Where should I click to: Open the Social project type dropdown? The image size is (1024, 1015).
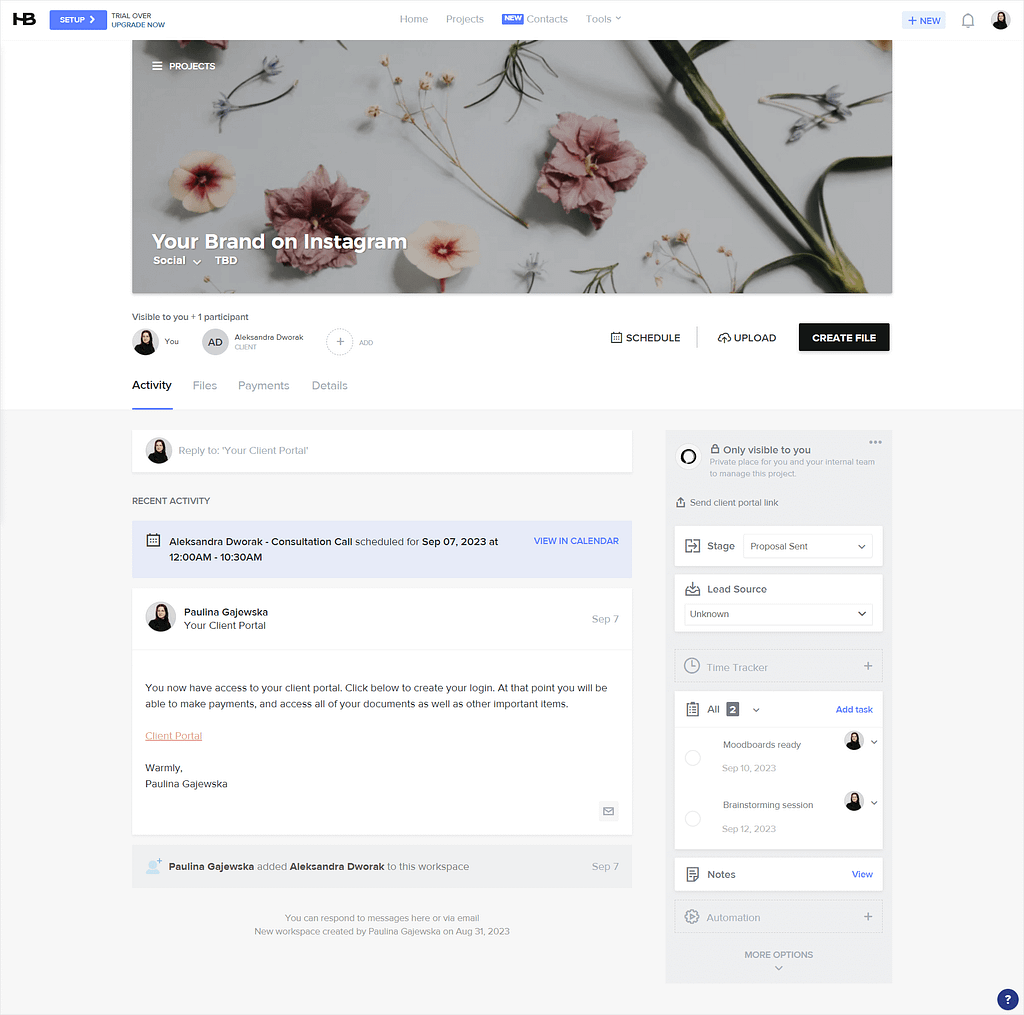point(177,261)
